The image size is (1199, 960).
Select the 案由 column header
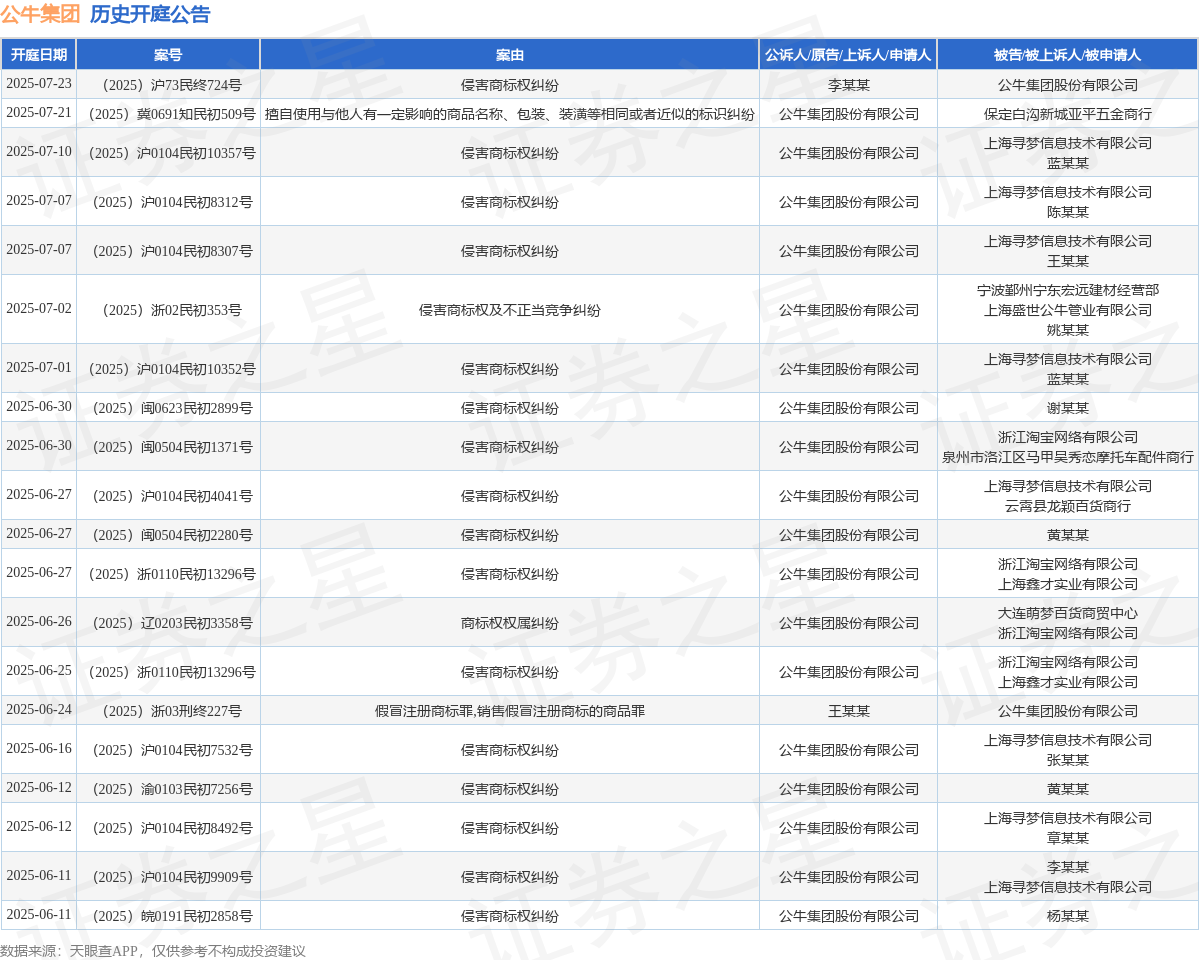click(x=509, y=55)
